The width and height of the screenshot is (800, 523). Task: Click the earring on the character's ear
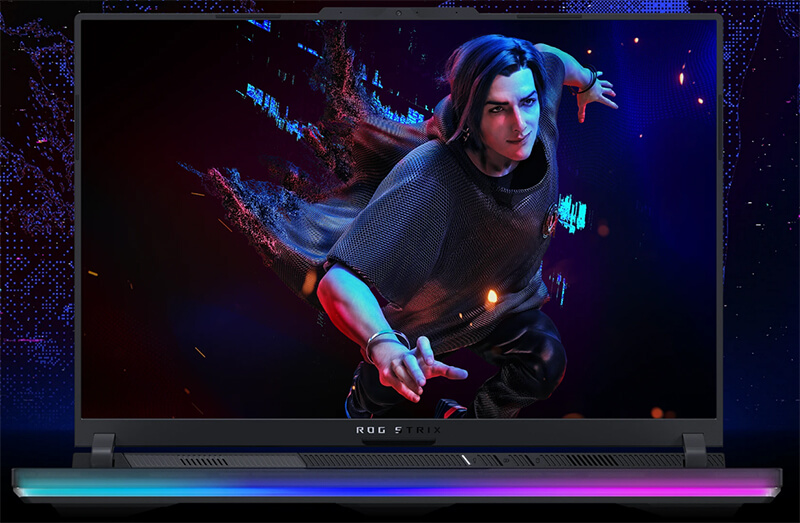pos(467,135)
